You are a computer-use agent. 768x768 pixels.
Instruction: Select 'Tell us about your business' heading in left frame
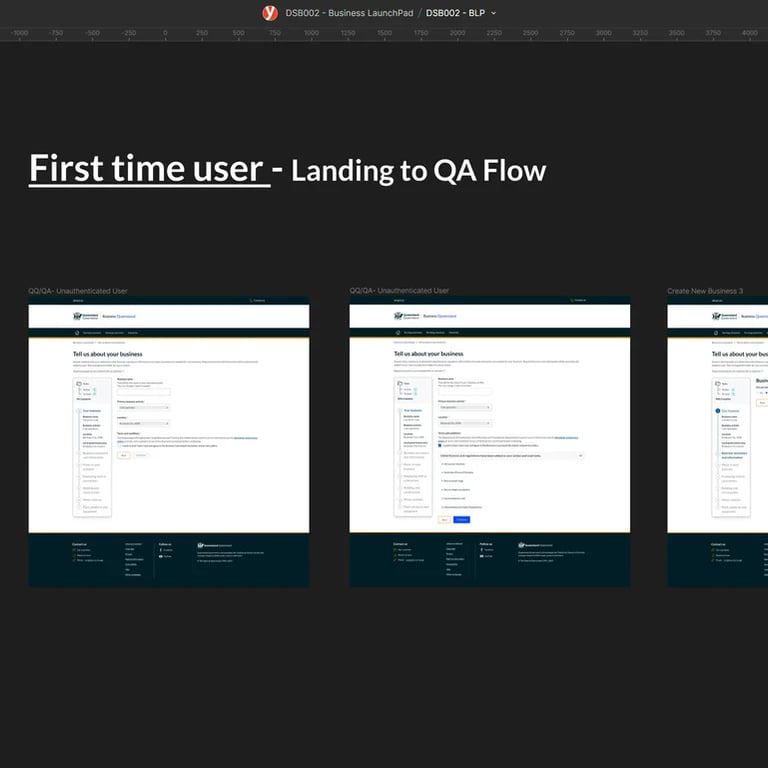(x=108, y=354)
